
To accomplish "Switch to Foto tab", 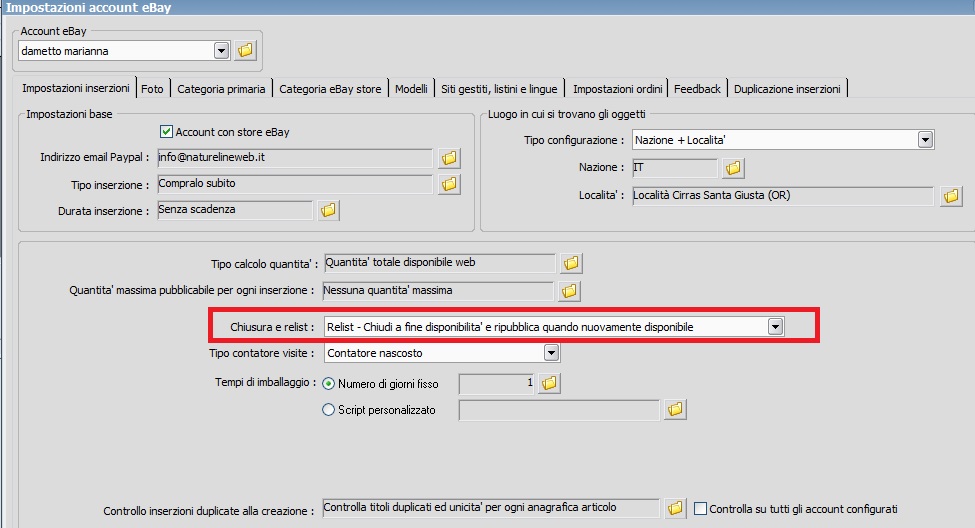I will pos(152,89).
